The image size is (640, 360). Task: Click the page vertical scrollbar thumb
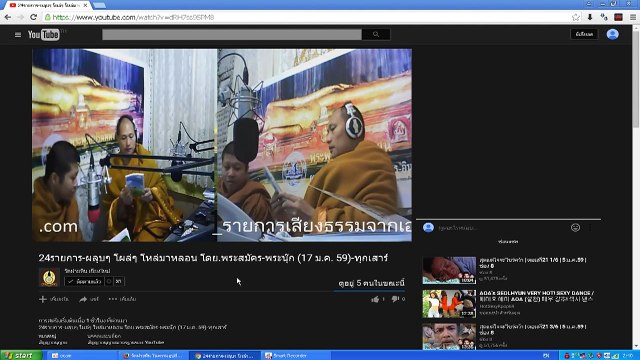point(636,80)
